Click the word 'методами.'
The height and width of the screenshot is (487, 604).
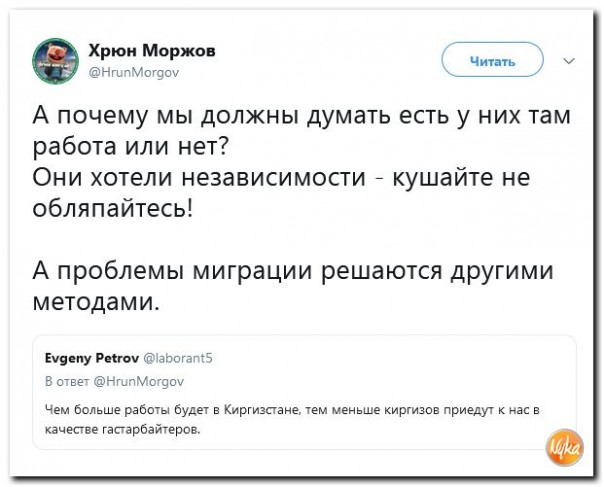(x=96, y=301)
